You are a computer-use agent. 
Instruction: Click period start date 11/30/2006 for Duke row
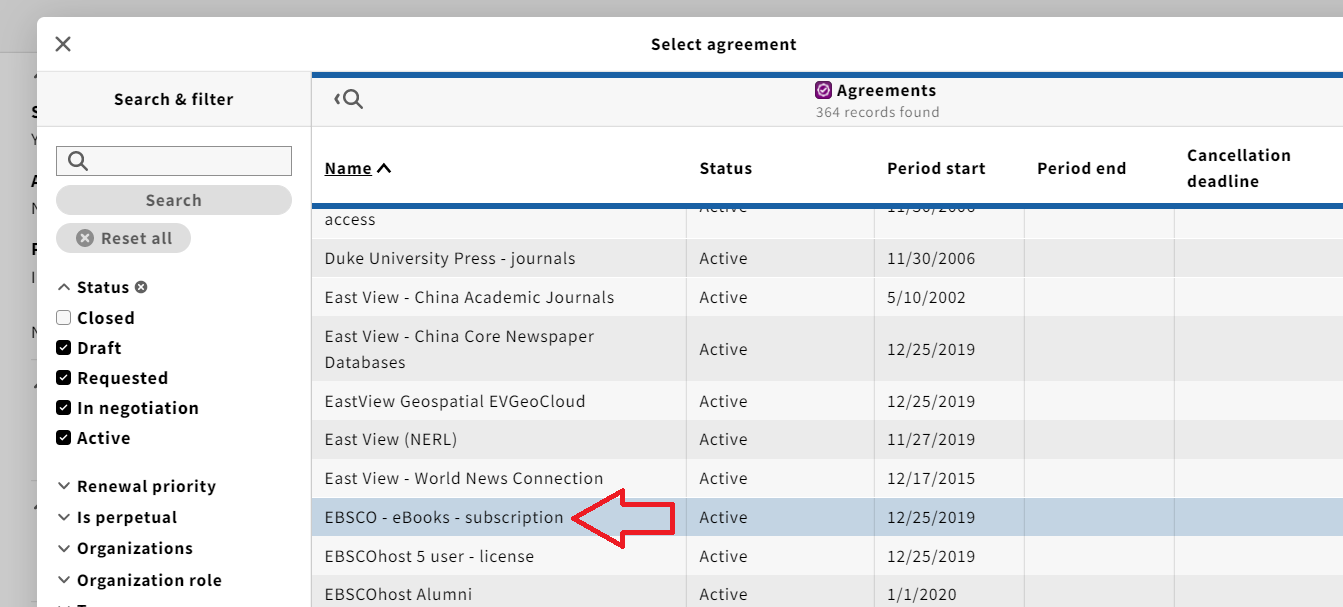931,258
